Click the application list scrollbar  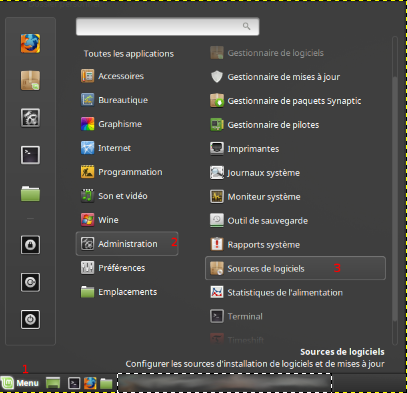pyautogui.click(x=395, y=198)
